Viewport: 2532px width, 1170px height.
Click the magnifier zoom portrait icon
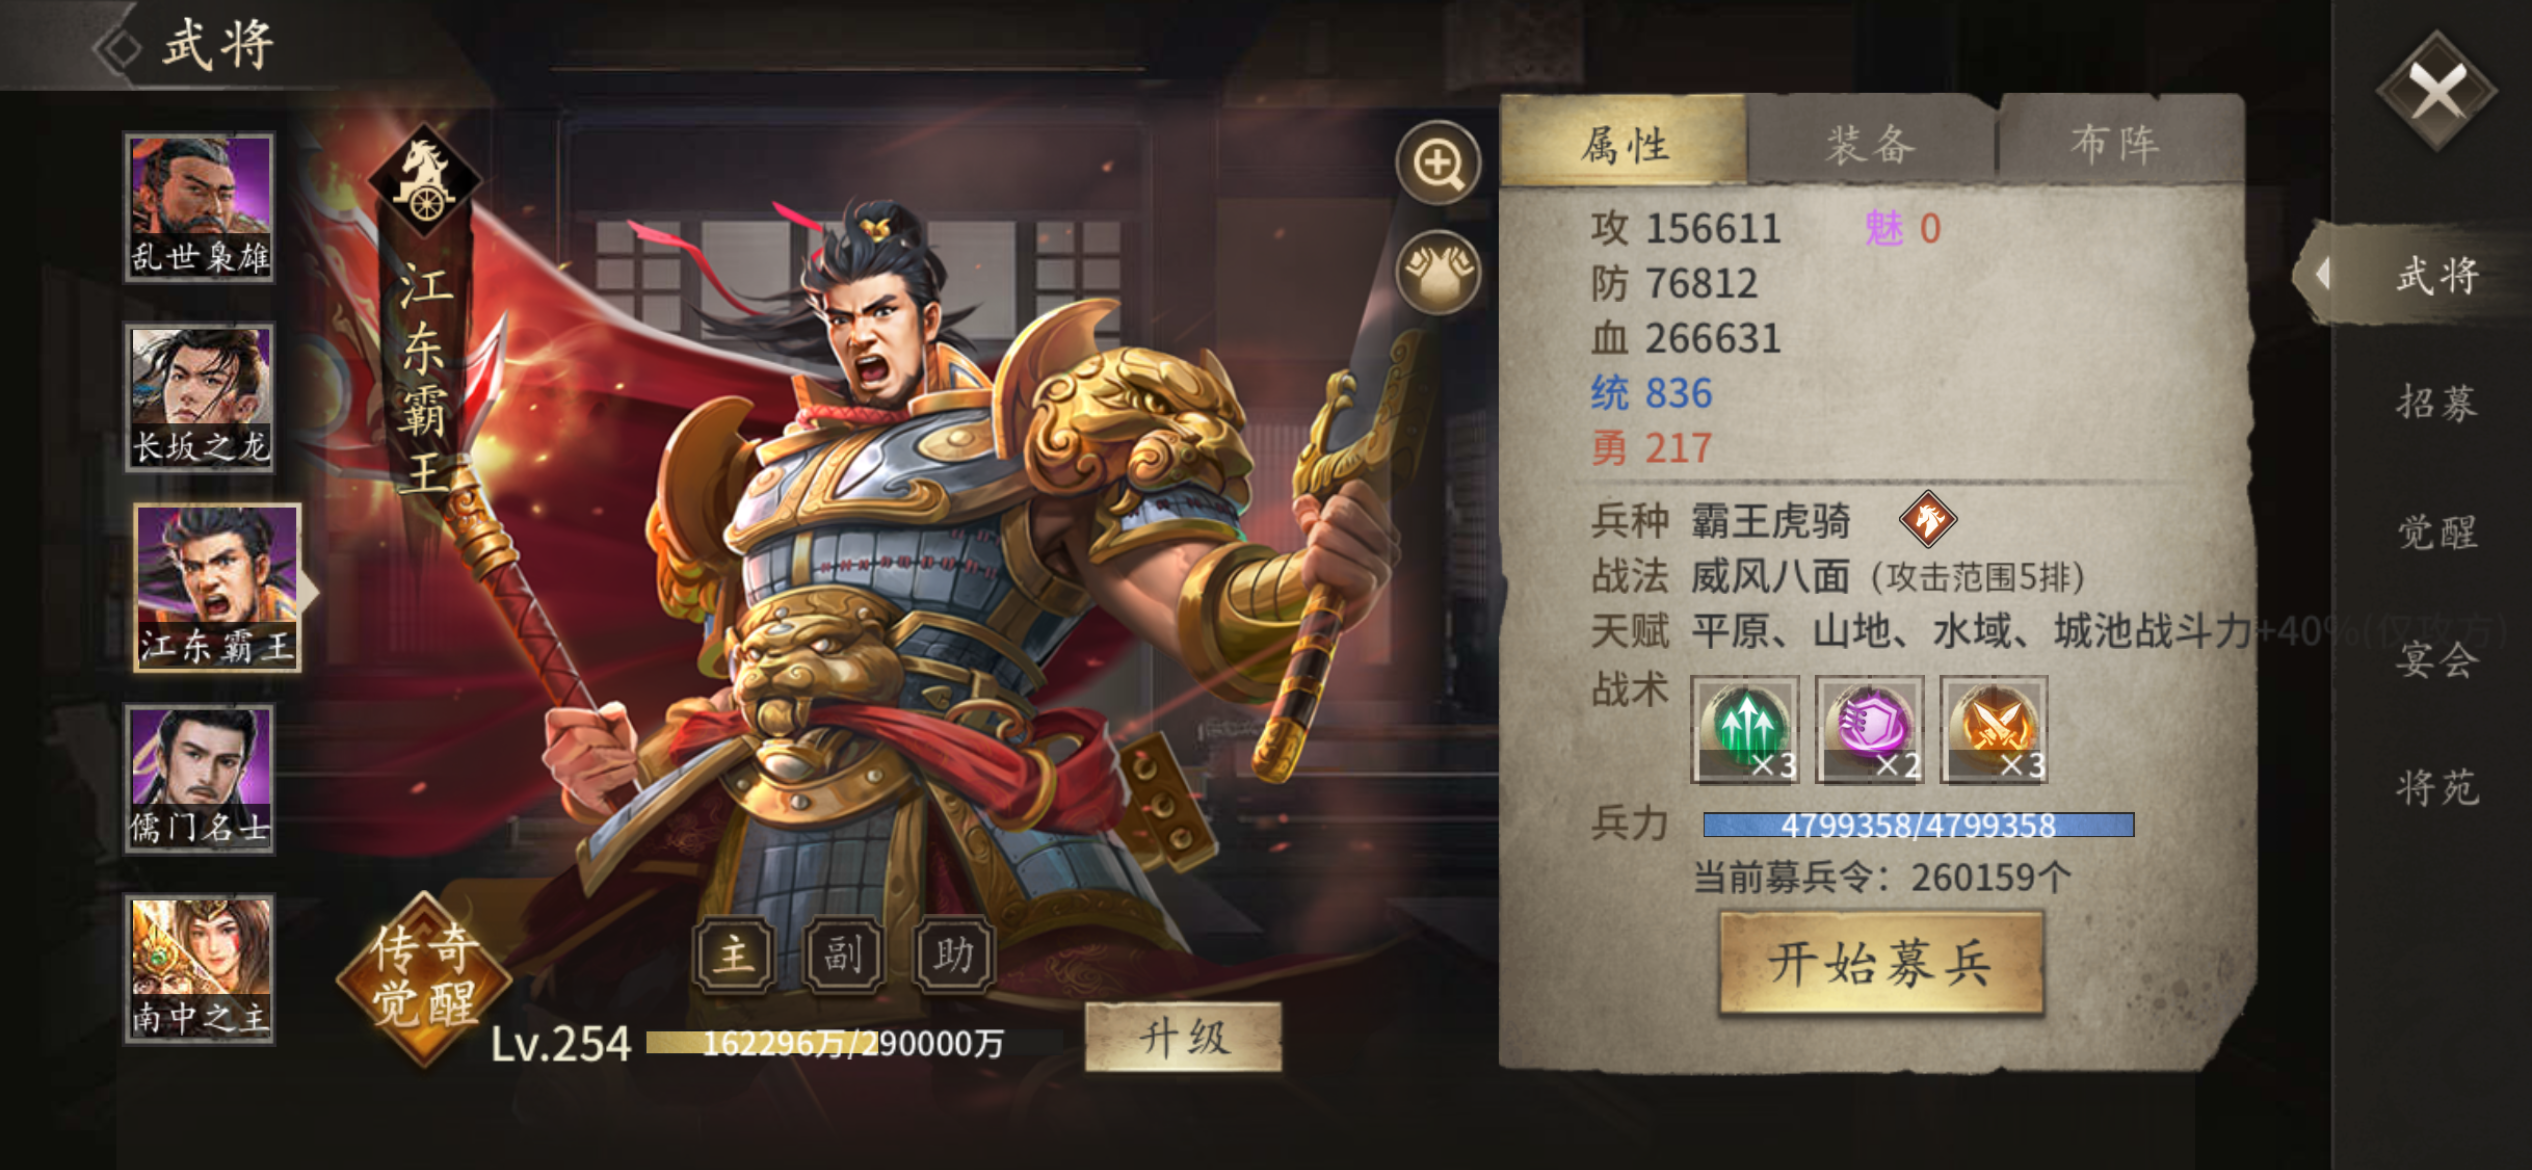click(1438, 163)
